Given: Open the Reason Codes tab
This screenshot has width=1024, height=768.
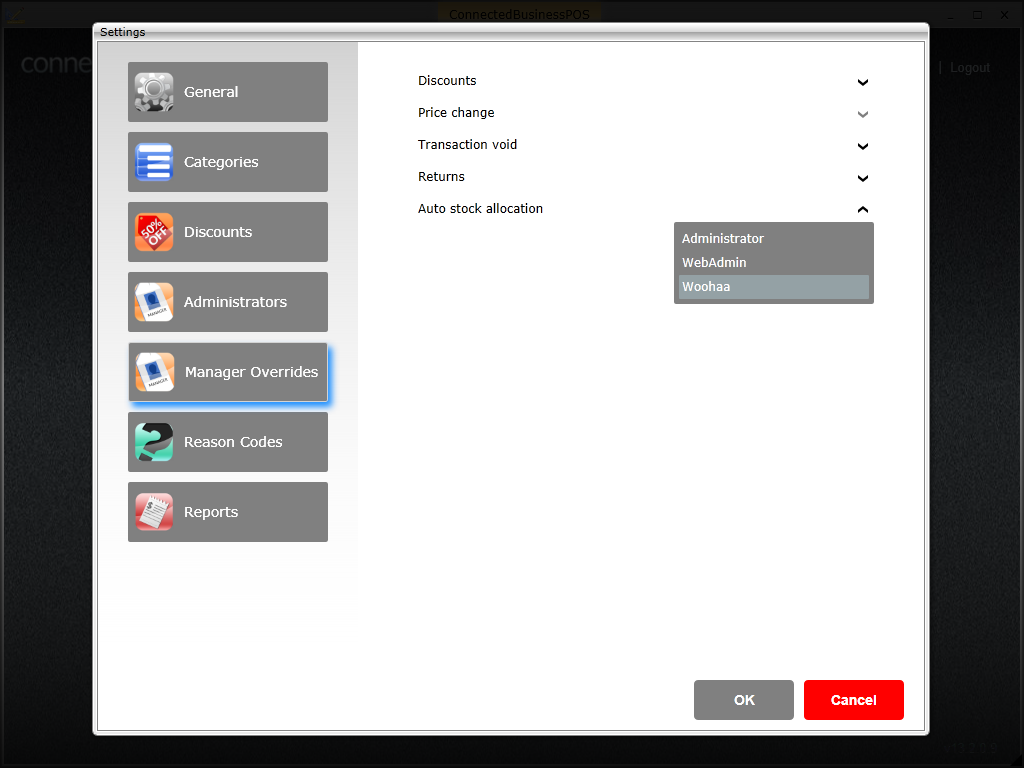Looking at the screenshot, I should pos(228,442).
